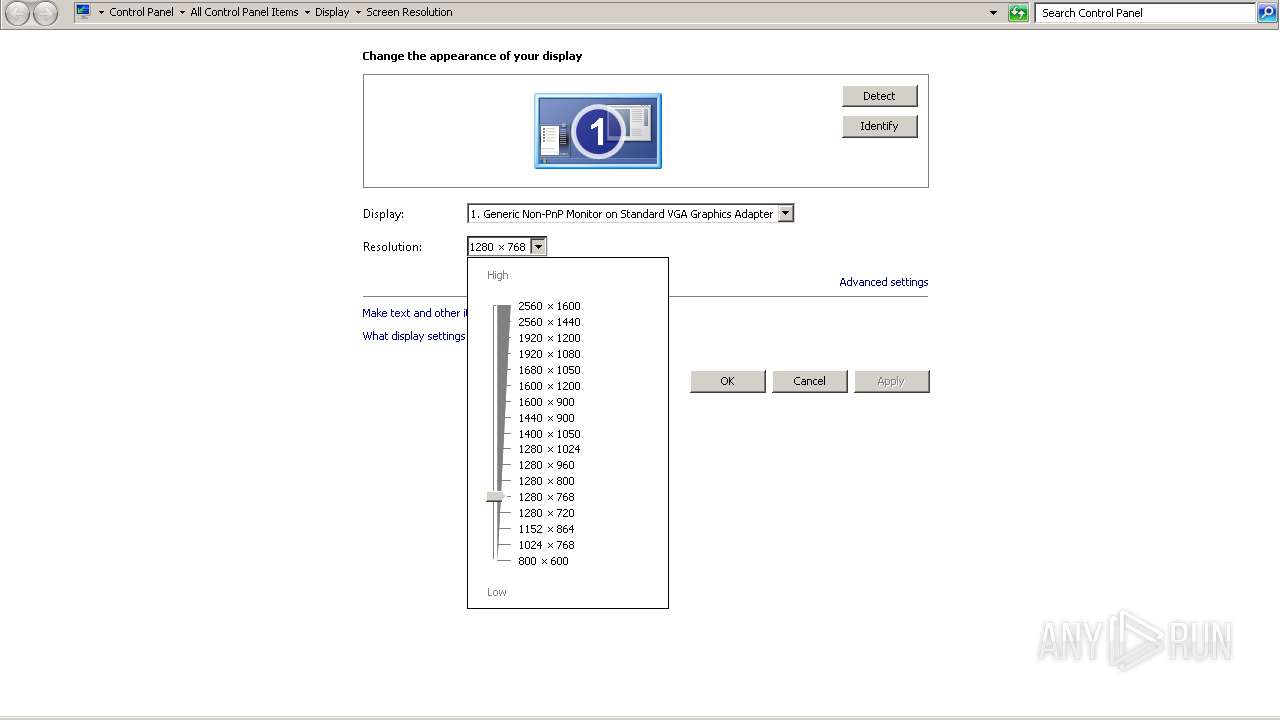Click the OK button

coord(727,381)
